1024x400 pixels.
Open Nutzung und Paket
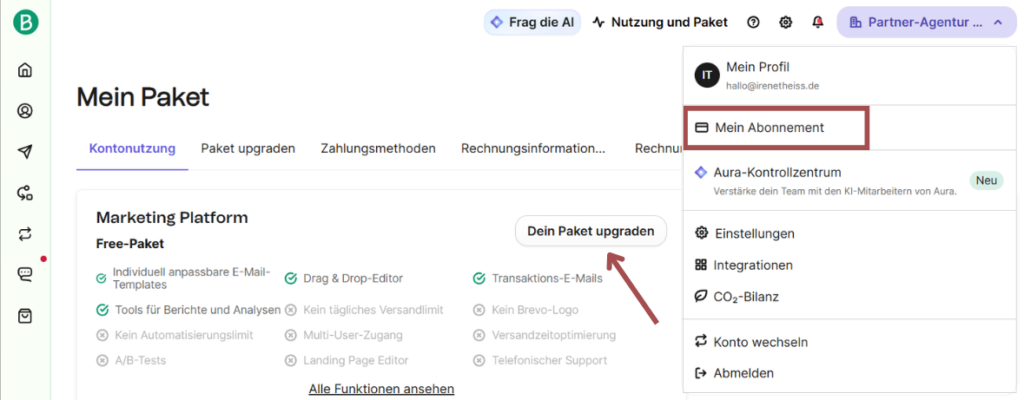(660, 22)
